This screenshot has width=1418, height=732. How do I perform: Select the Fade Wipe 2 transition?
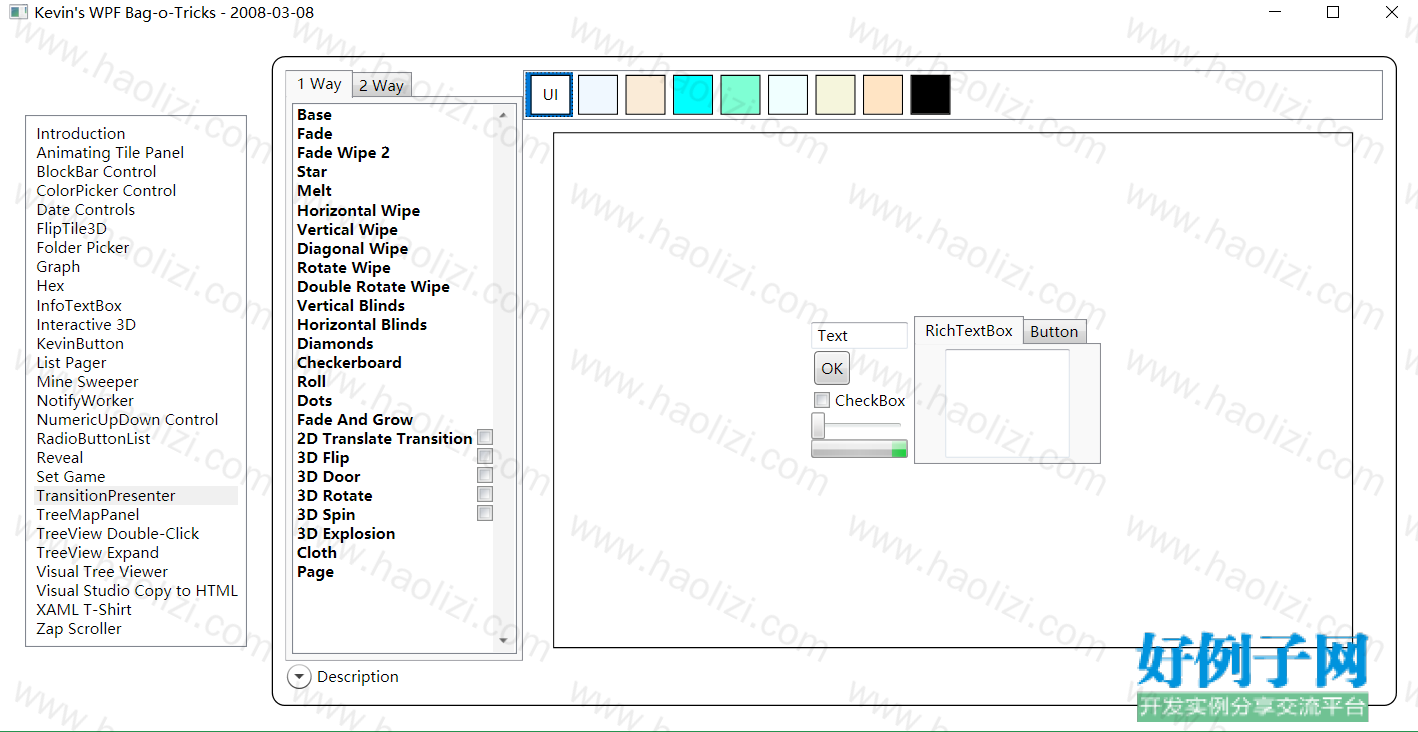(x=343, y=153)
